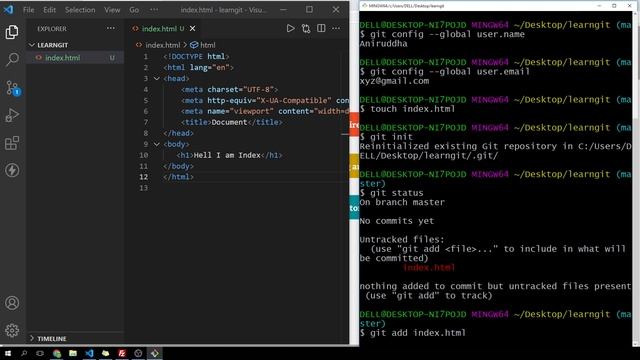Click the Document title text on line 7
Screen dimensions: 640x360
pyautogui.click(x=229, y=122)
